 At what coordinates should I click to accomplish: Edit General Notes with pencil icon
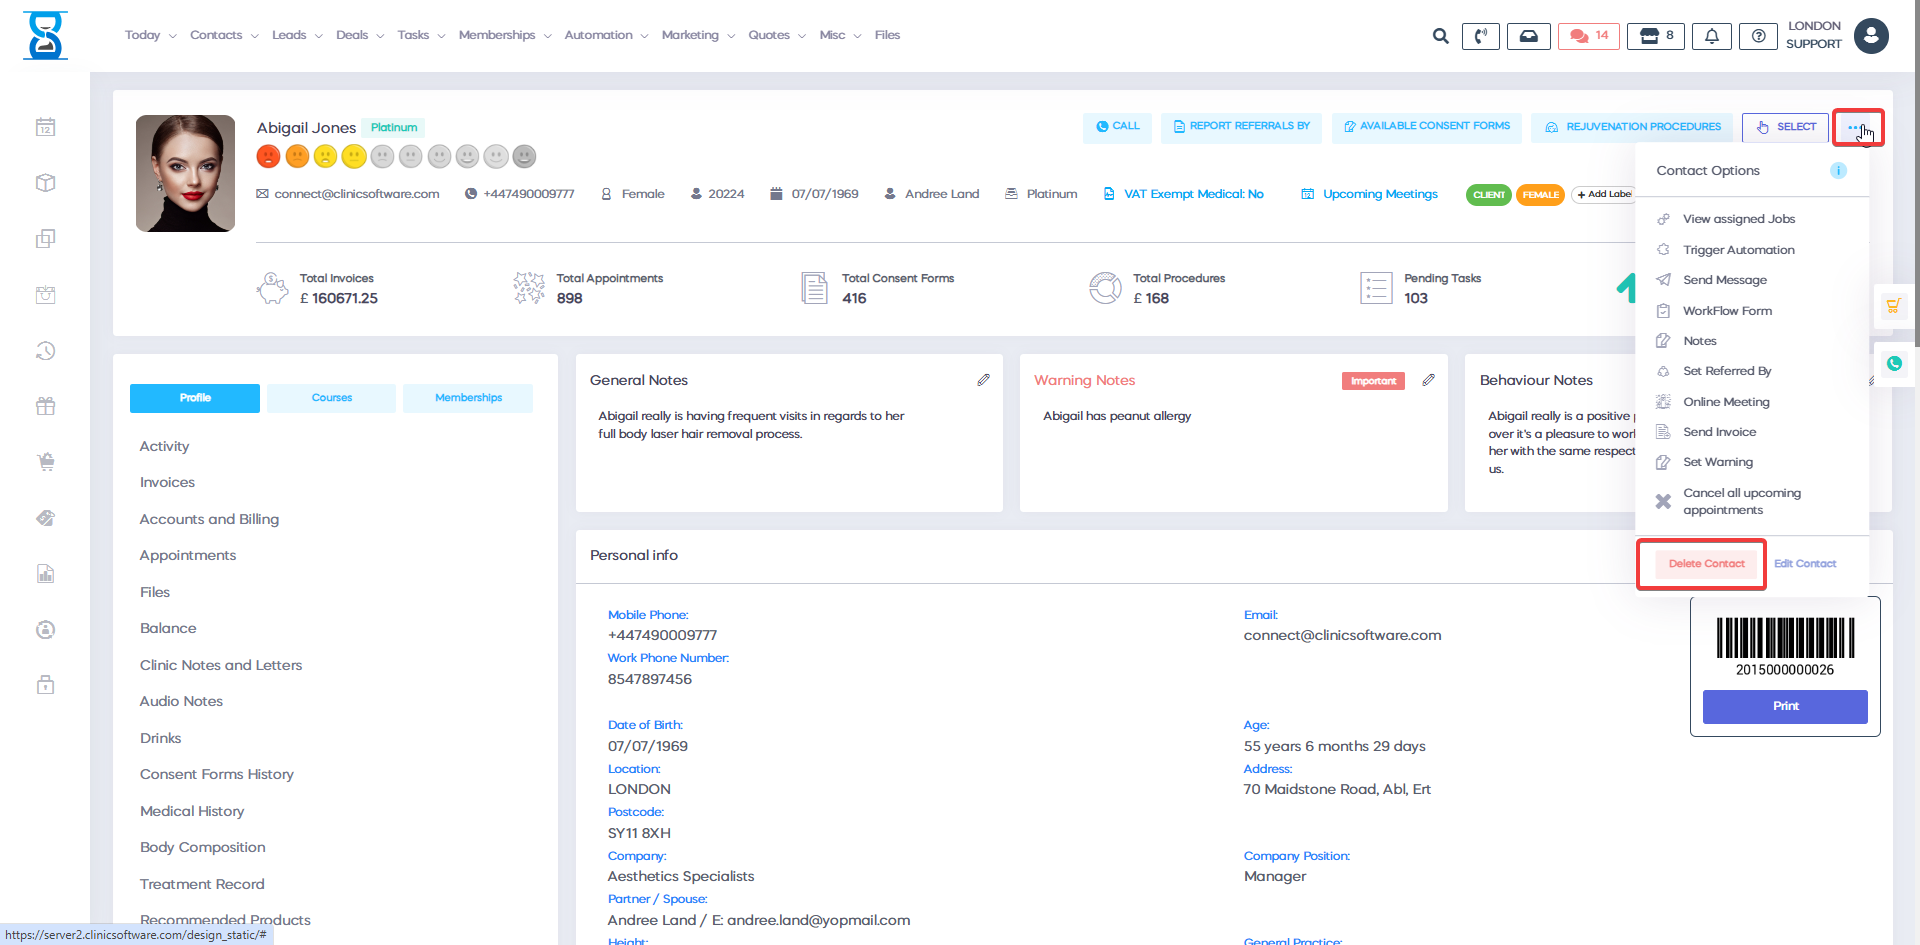(983, 380)
